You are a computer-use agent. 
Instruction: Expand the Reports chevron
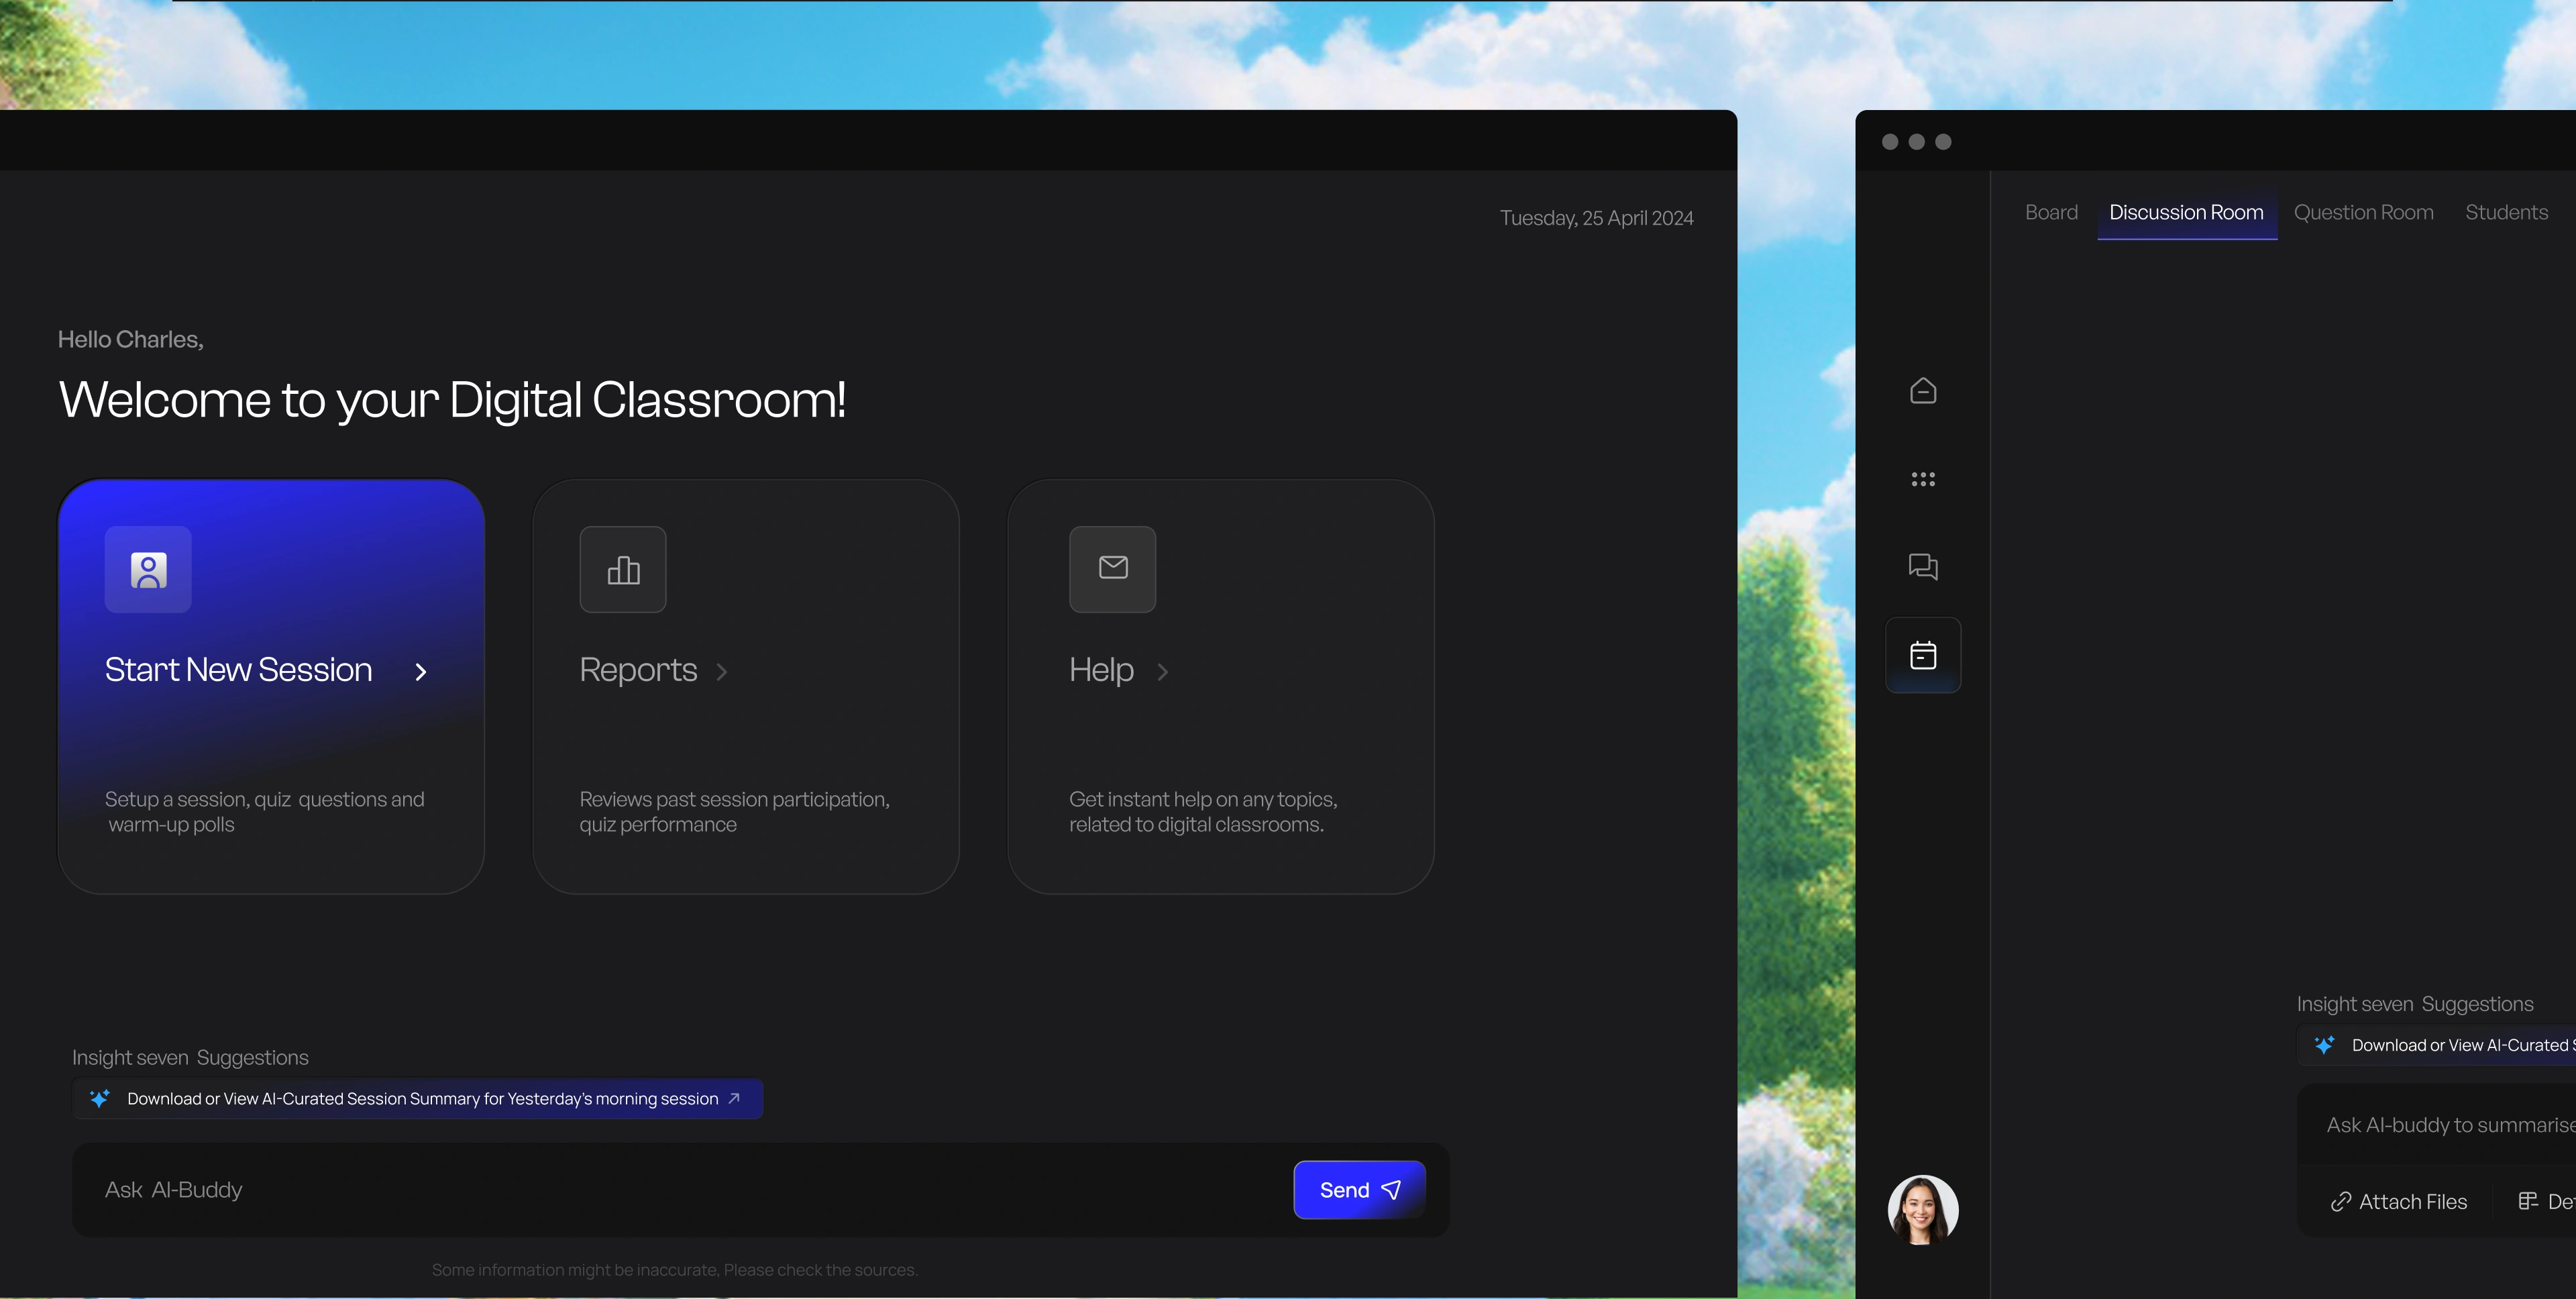point(722,672)
